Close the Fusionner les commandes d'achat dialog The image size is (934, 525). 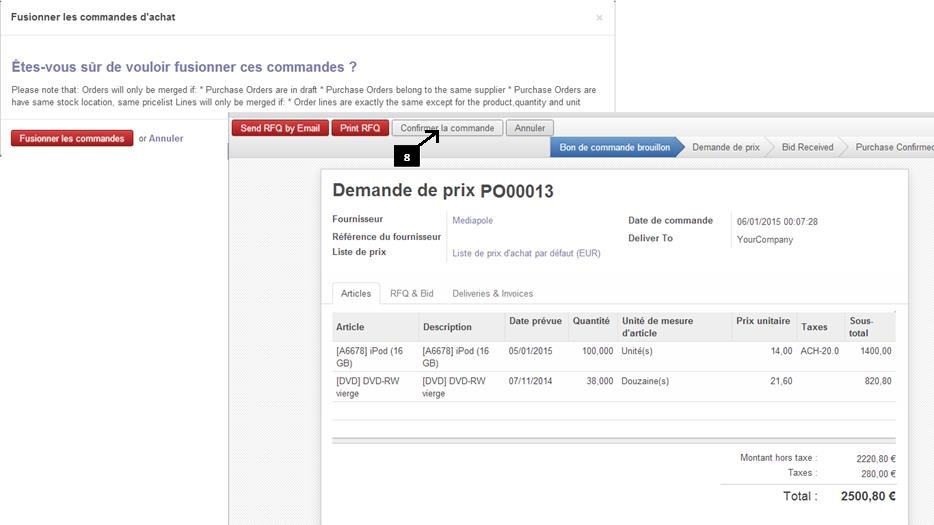pos(599,18)
